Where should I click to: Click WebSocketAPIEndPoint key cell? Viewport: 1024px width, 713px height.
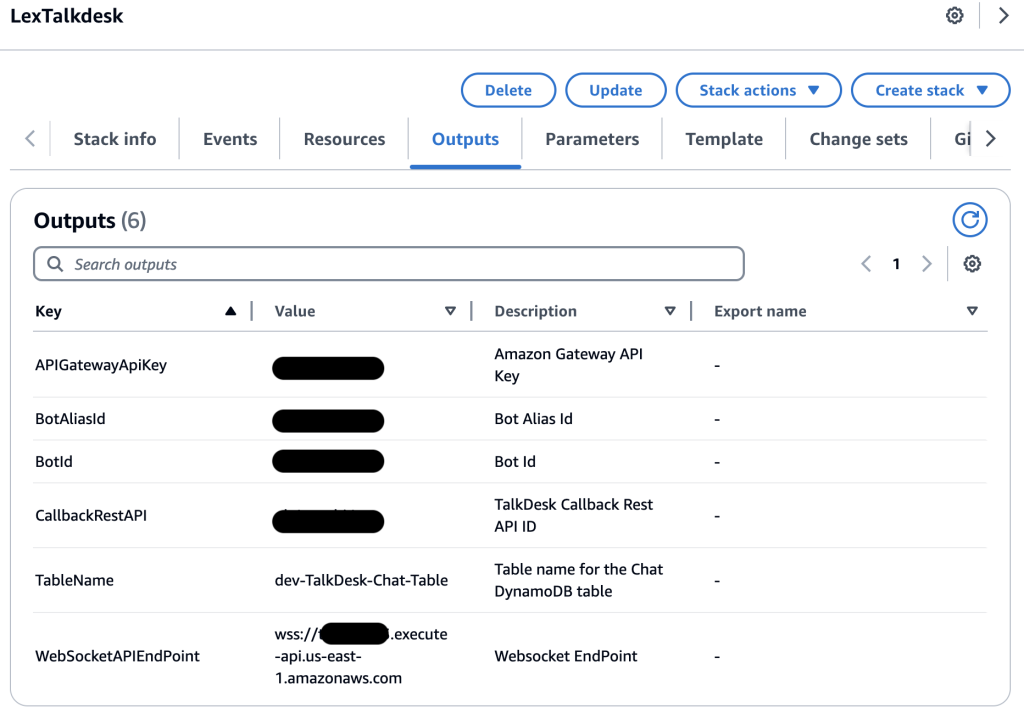[x=118, y=656]
